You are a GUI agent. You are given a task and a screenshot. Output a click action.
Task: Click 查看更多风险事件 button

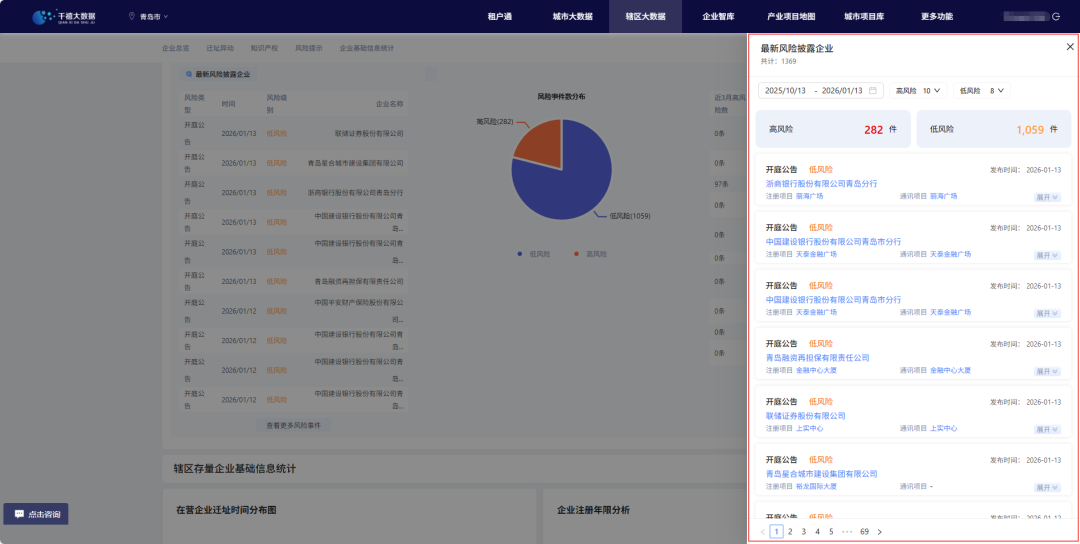point(293,426)
